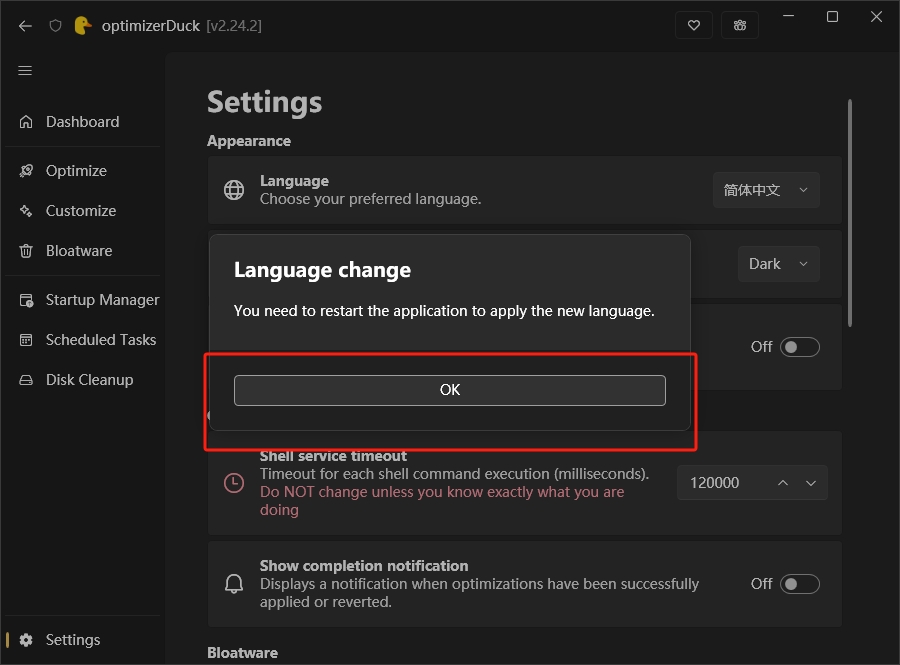Viewport: 900px width, 665px height.
Task: Click the Bloatware trash icon
Action: (x=26, y=251)
